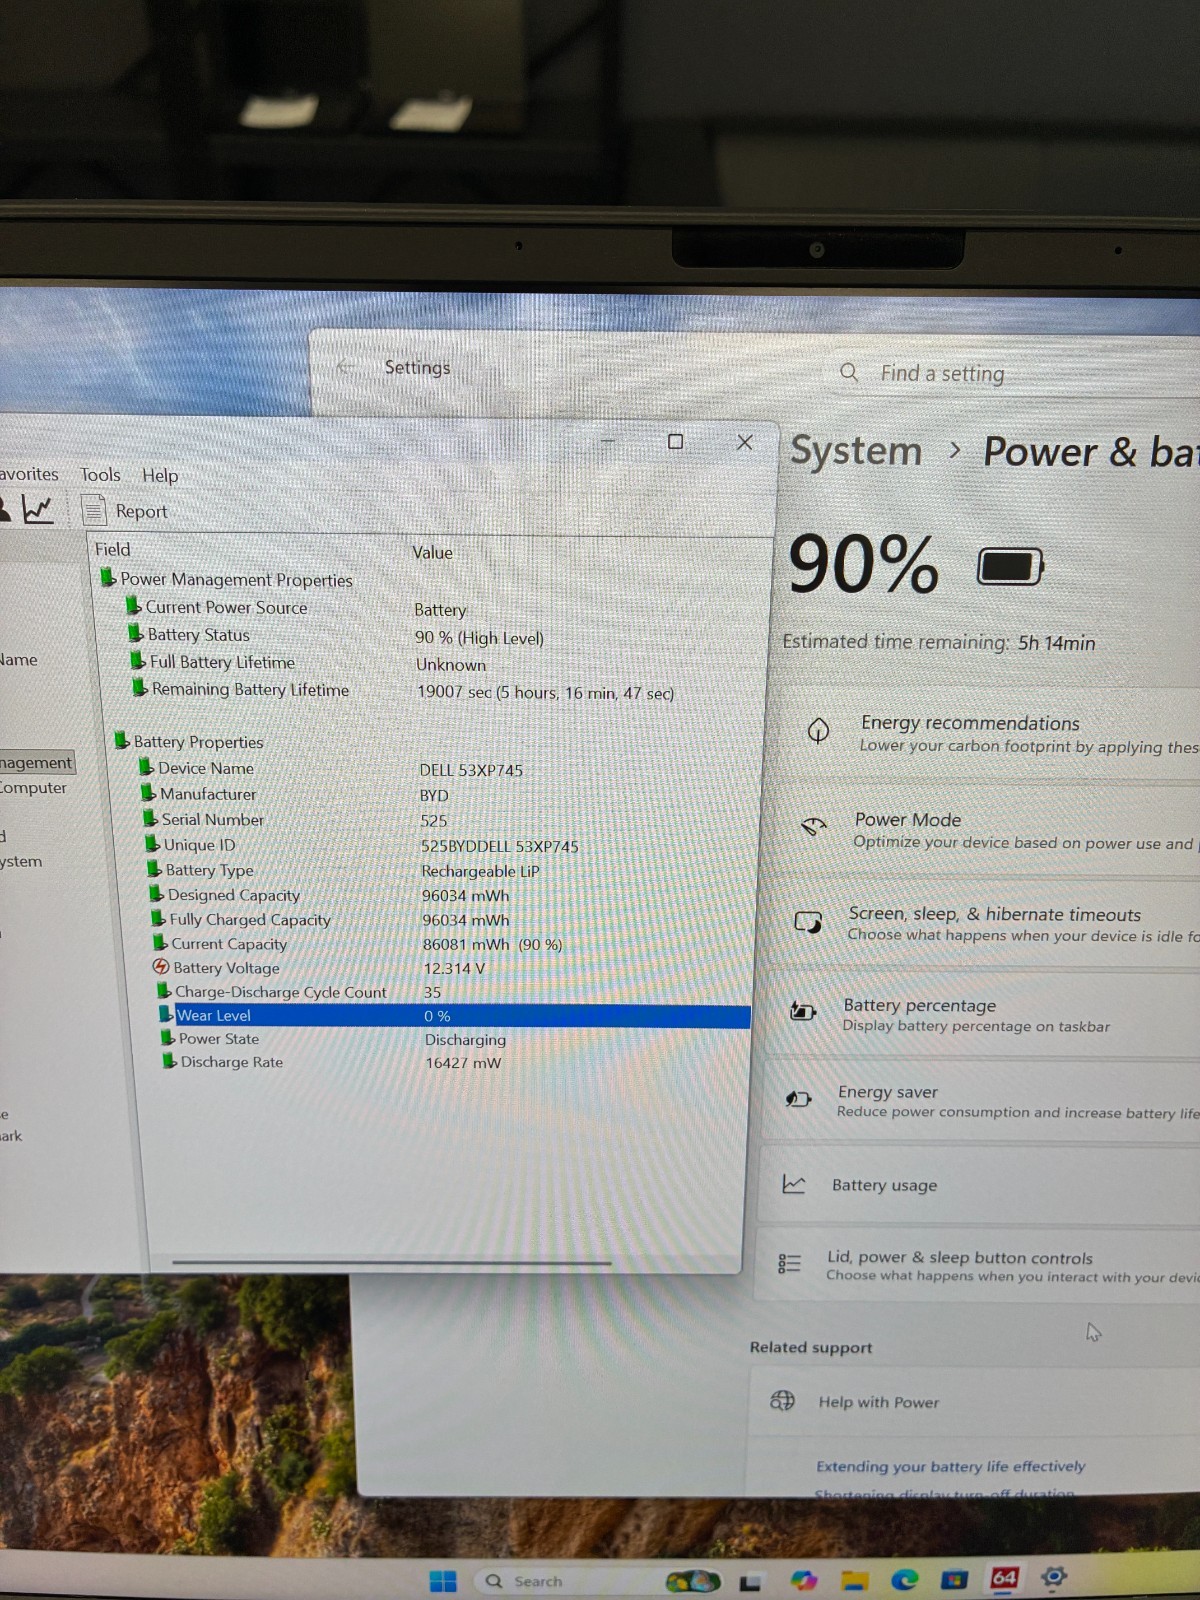Open 'Extending your battery life effectively' link
Image resolution: width=1200 pixels, height=1600 pixels.
[x=950, y=1466]
